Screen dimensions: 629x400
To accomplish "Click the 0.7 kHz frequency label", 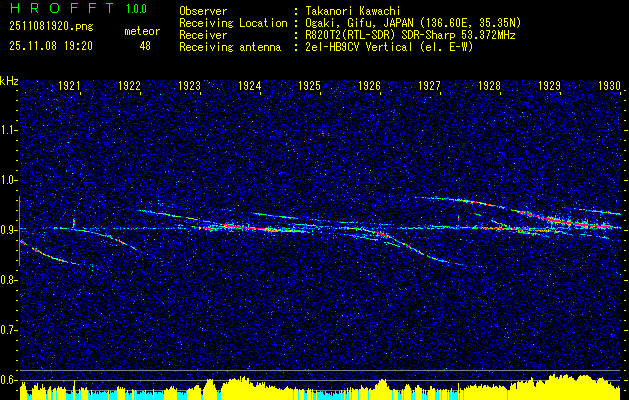I will click(8, 330).
